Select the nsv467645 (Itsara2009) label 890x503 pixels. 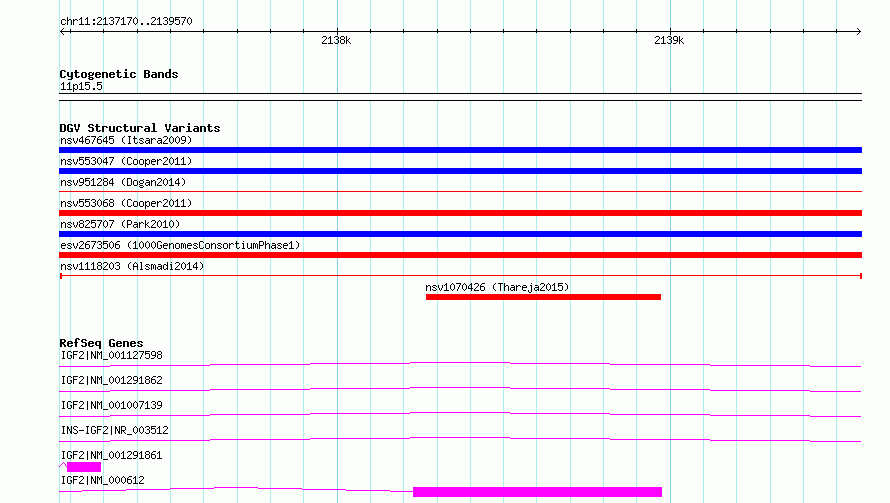point(126,140)
